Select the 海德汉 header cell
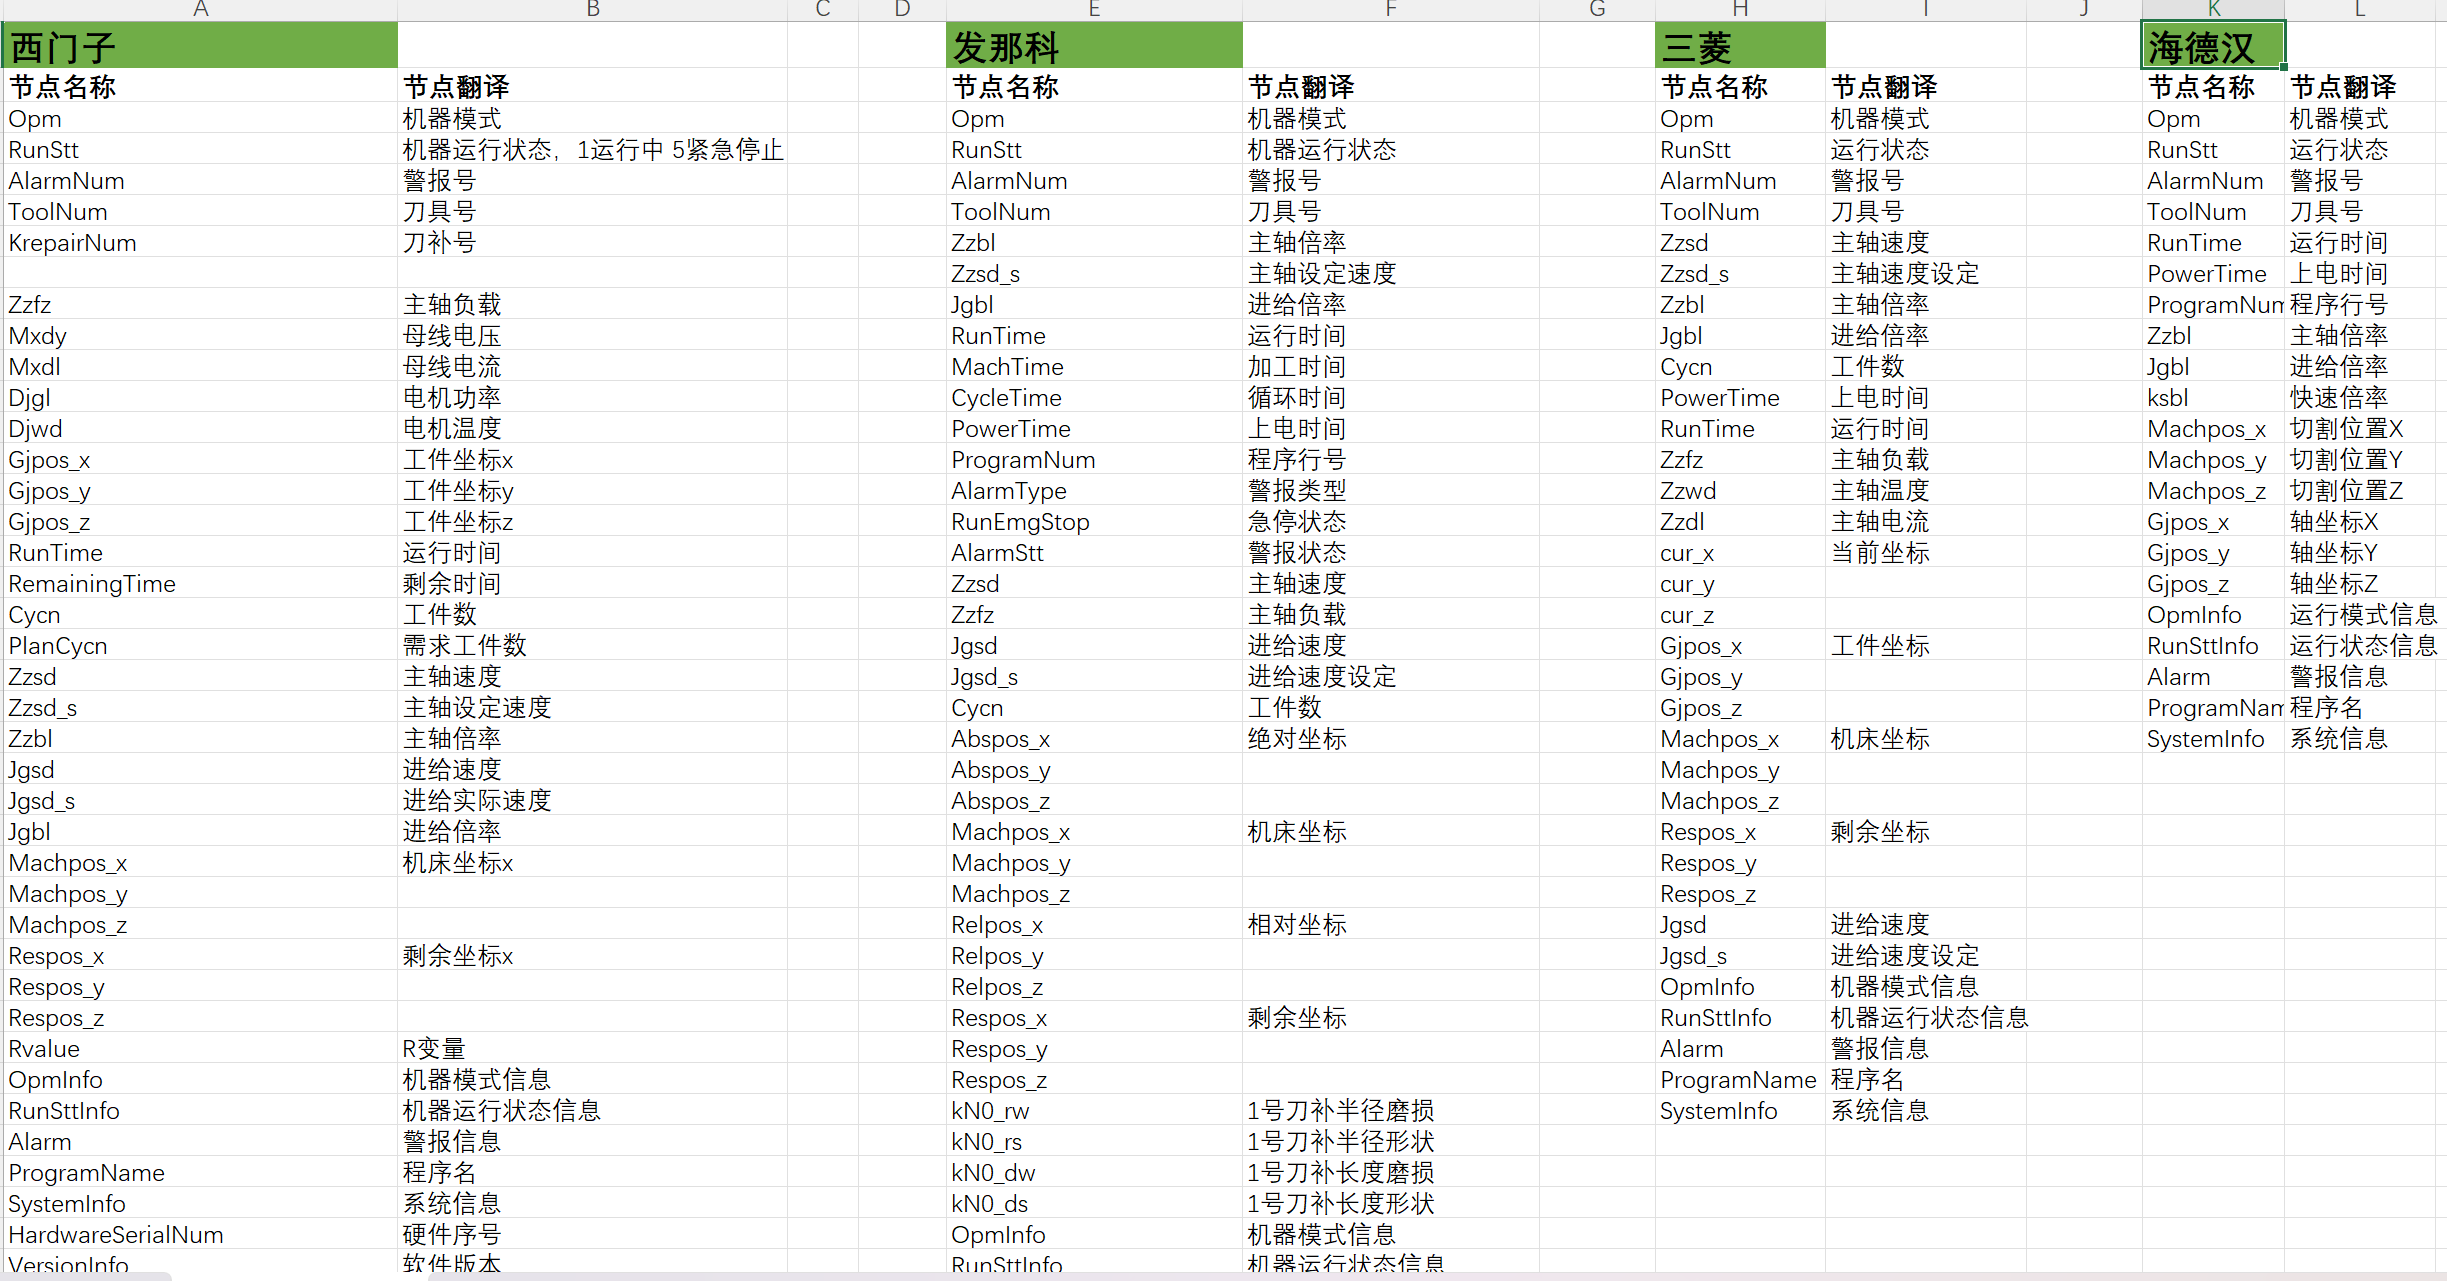This screenshot has height=1281, width=2447. [2213, 47]
